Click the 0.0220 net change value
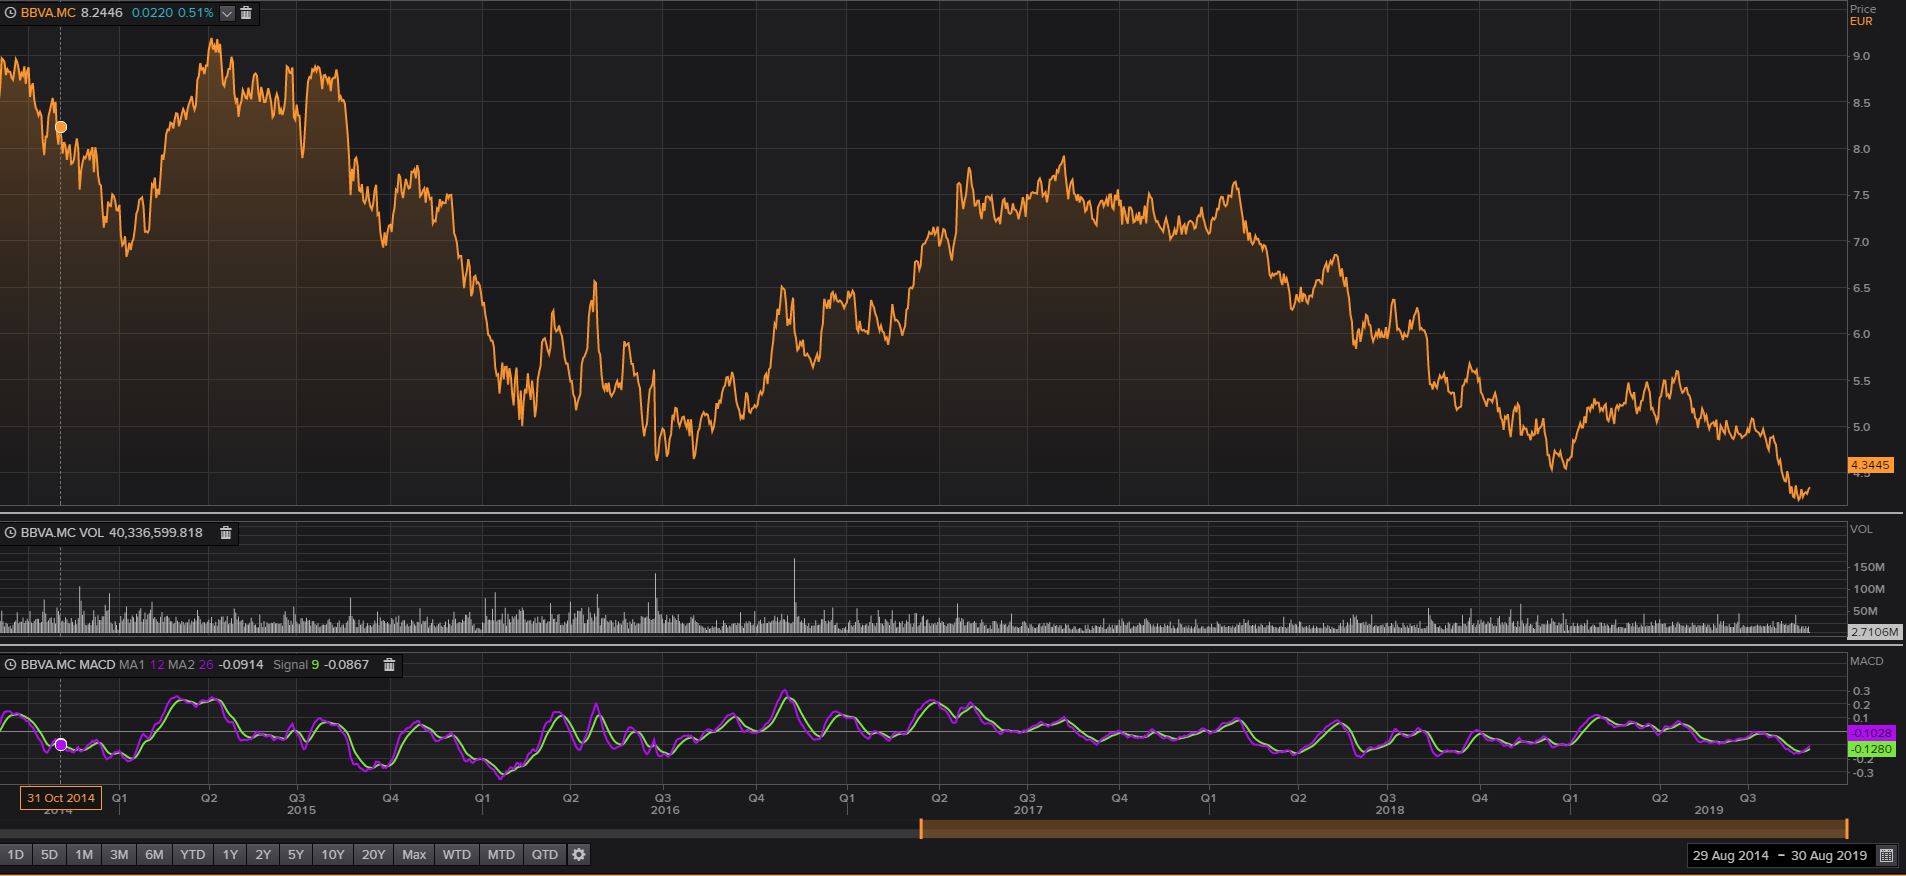1906x876 pixels. point(152,13)
